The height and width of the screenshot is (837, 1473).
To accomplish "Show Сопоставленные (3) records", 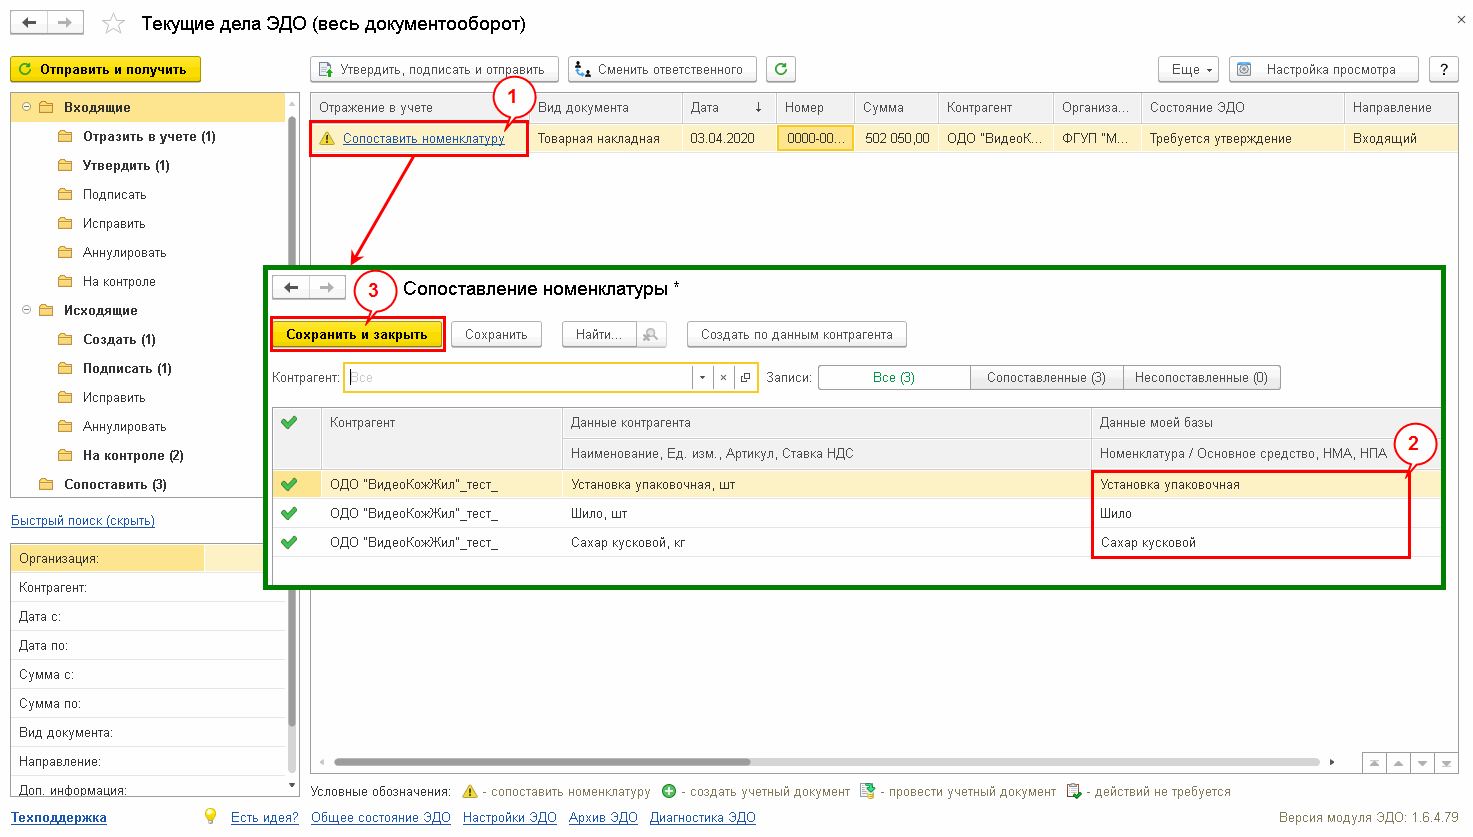I will 1046,377.
